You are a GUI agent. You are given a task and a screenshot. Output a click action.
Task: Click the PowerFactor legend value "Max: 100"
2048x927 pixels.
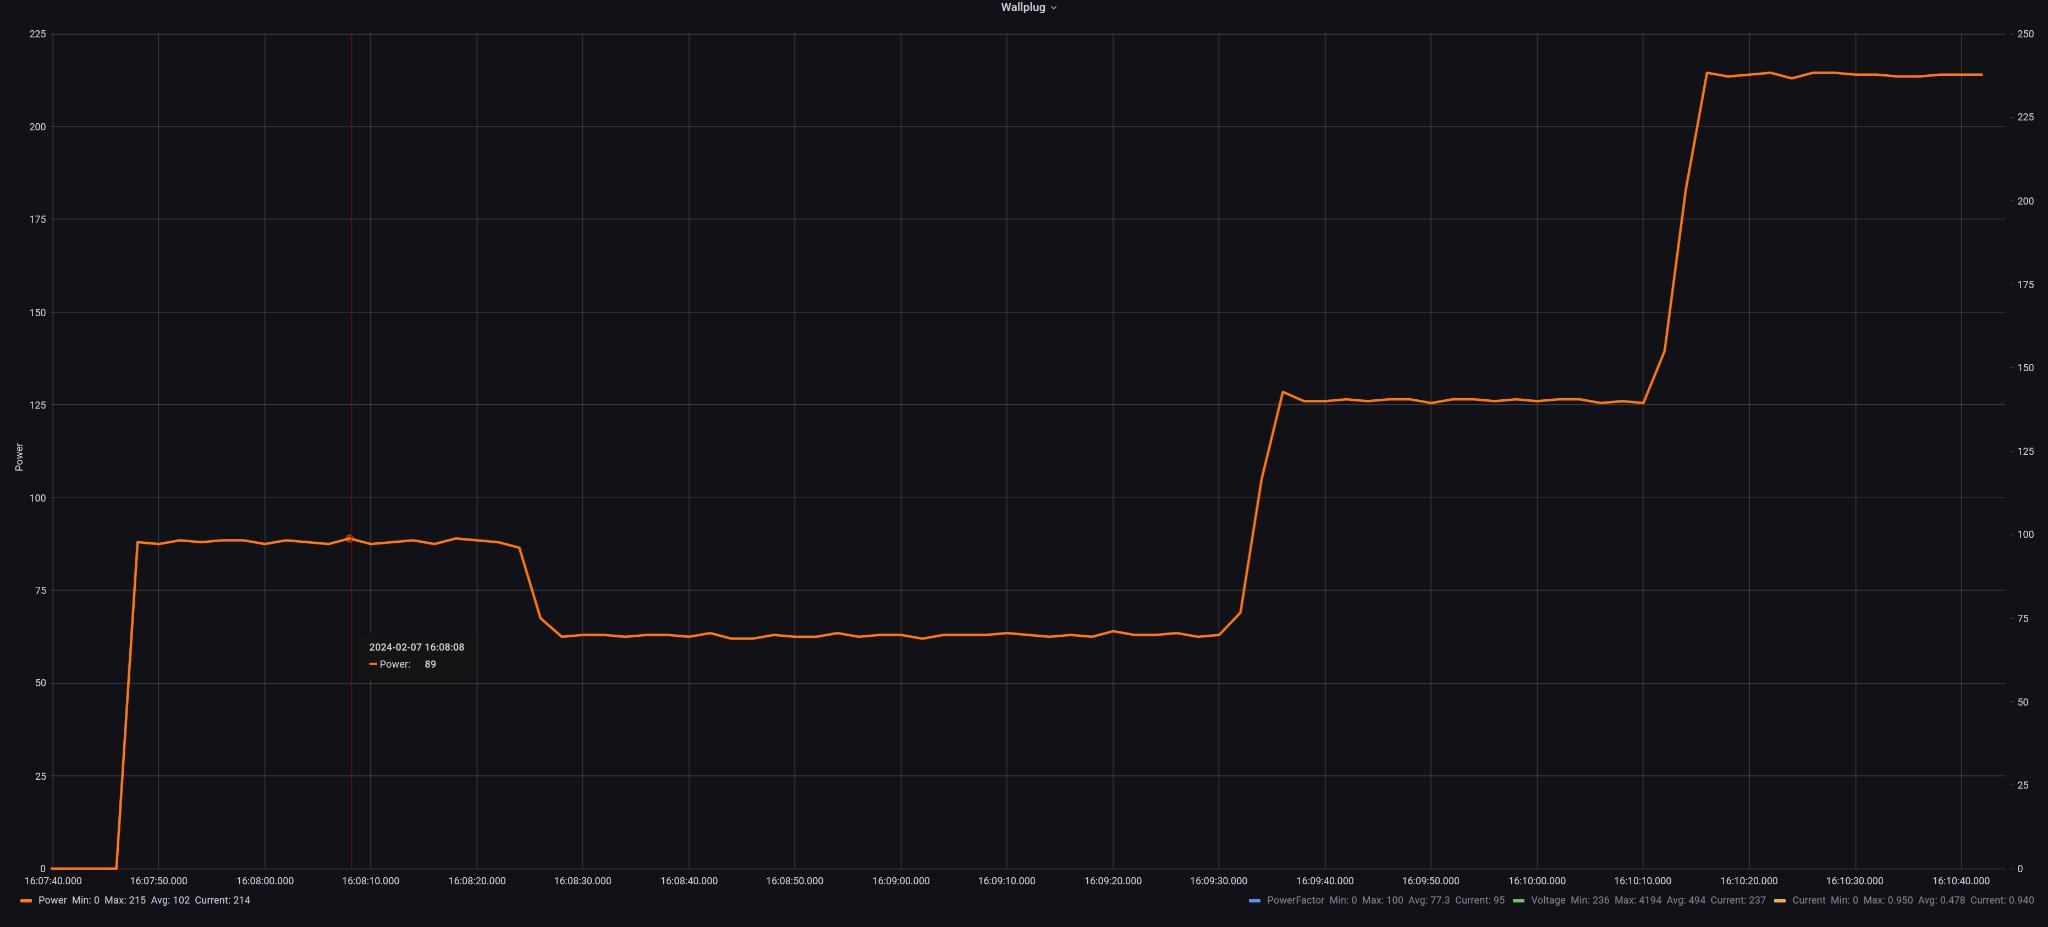click(x=1382, y=900)
